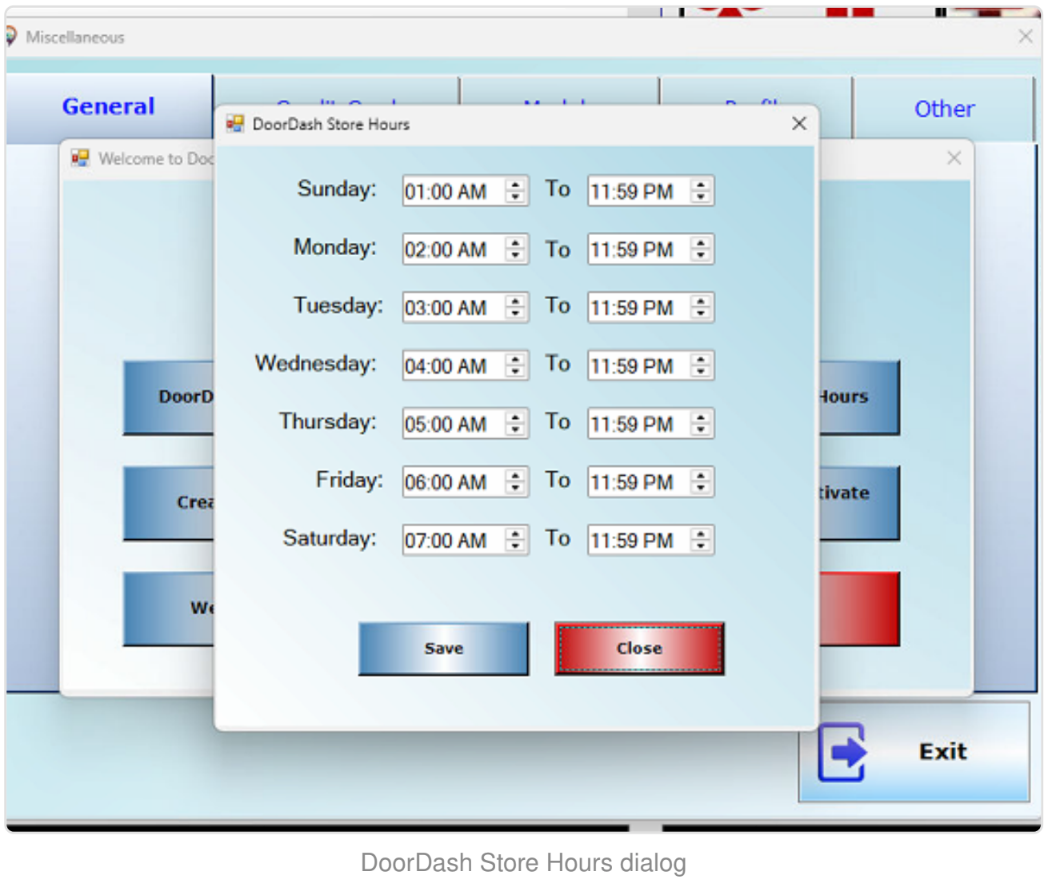
Task: Adjust the Tuesday opening time spinner
Action: [515, 307]
